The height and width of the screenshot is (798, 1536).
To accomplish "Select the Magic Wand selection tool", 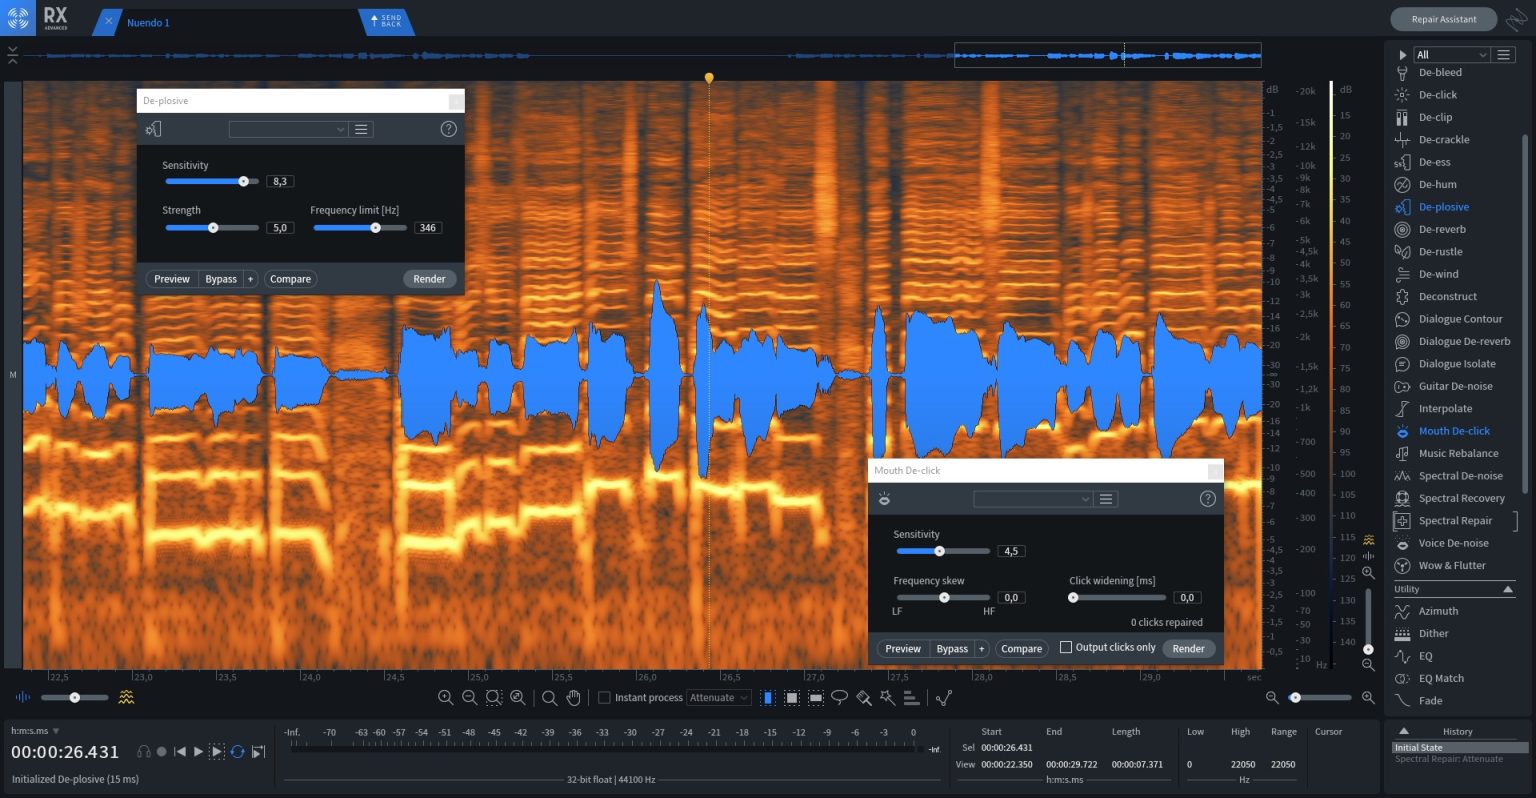I will coord(887,698).
